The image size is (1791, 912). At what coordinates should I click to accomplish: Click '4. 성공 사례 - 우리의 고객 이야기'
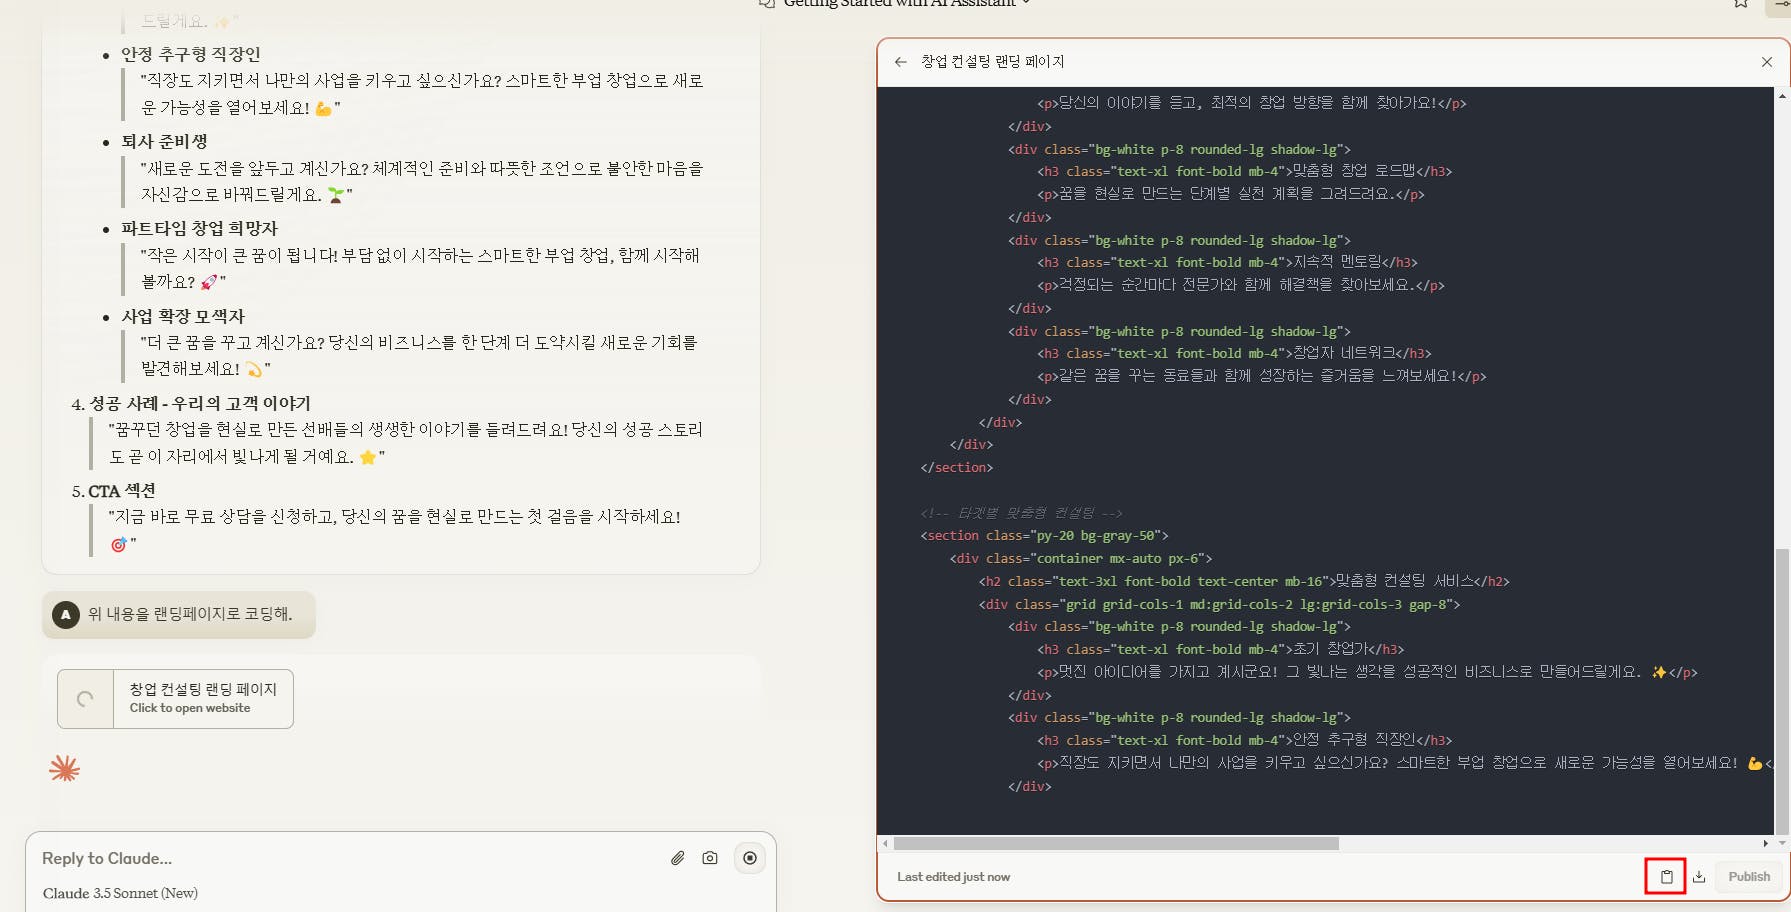(x=191, y=403)
